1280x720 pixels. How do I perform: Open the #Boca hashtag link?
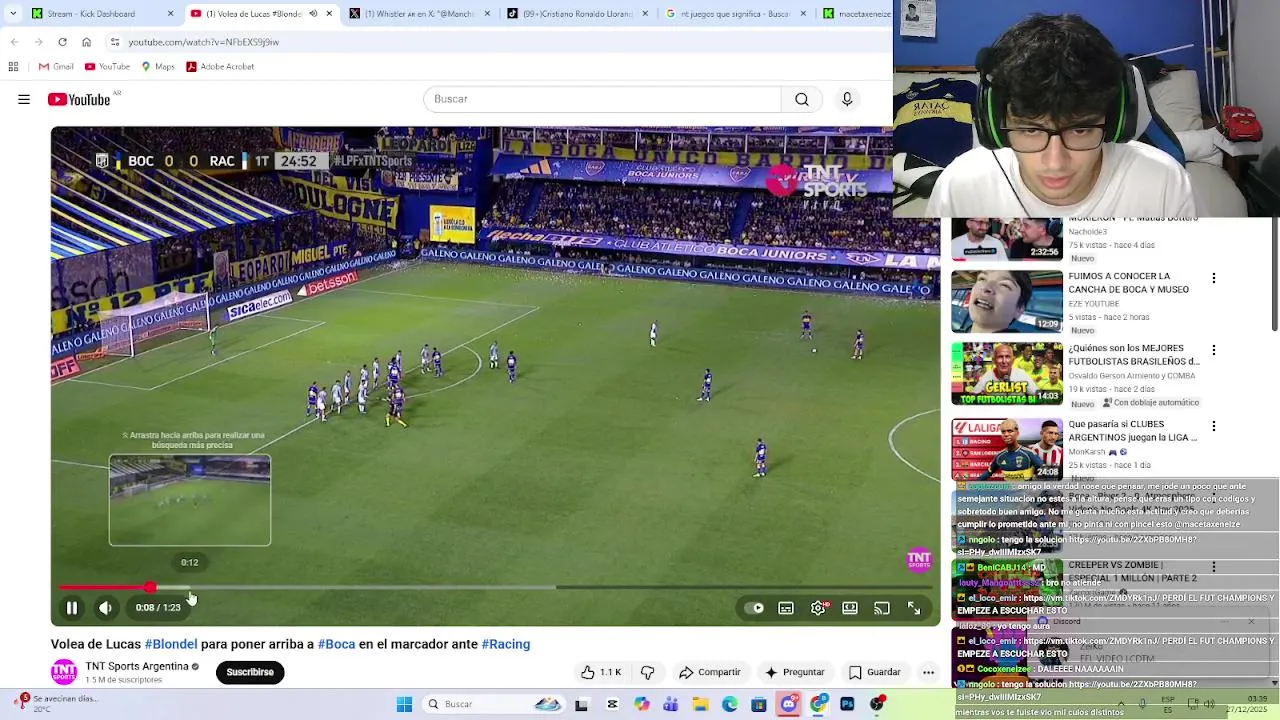[x=336, y=644]
